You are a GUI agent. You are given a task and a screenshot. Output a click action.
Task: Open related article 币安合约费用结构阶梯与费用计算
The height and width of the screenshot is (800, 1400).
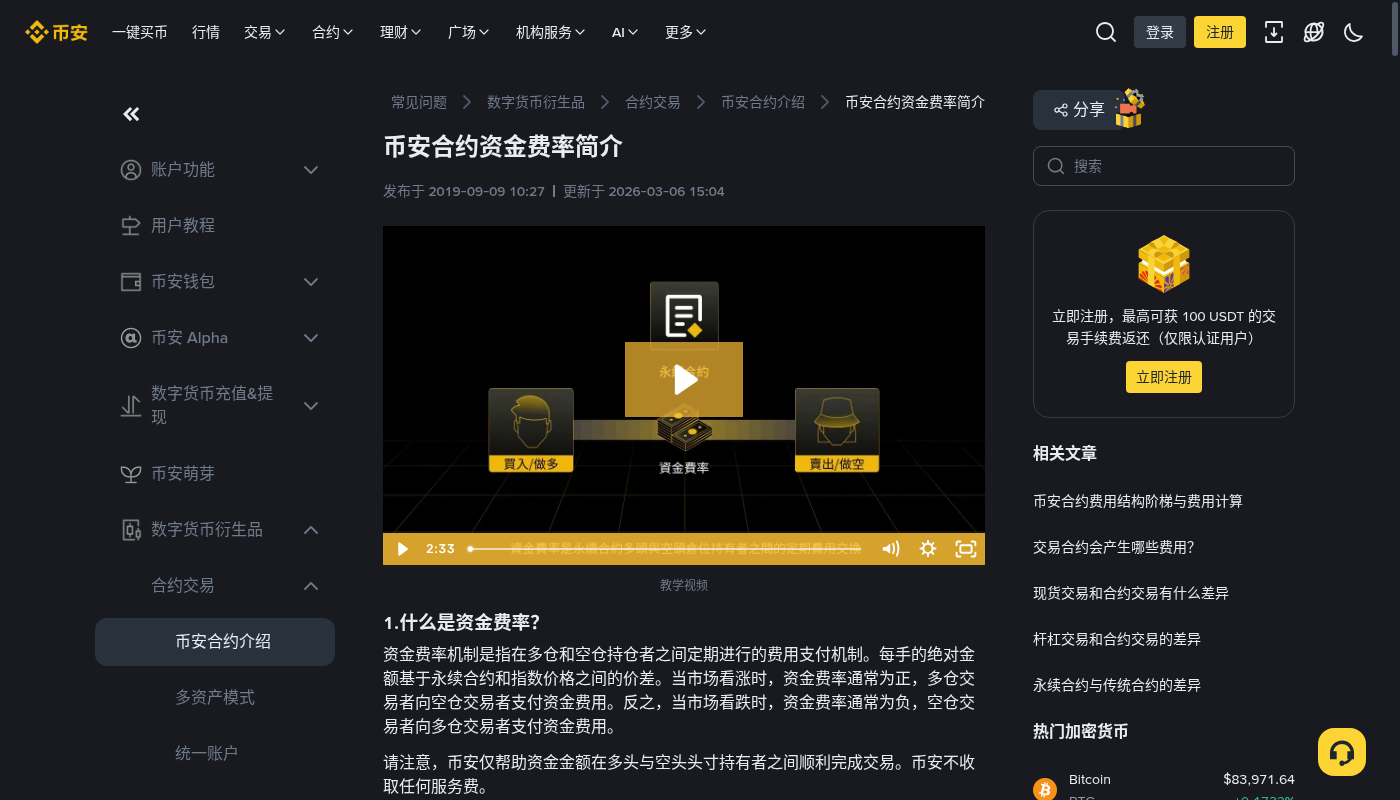pos(1138,501)
